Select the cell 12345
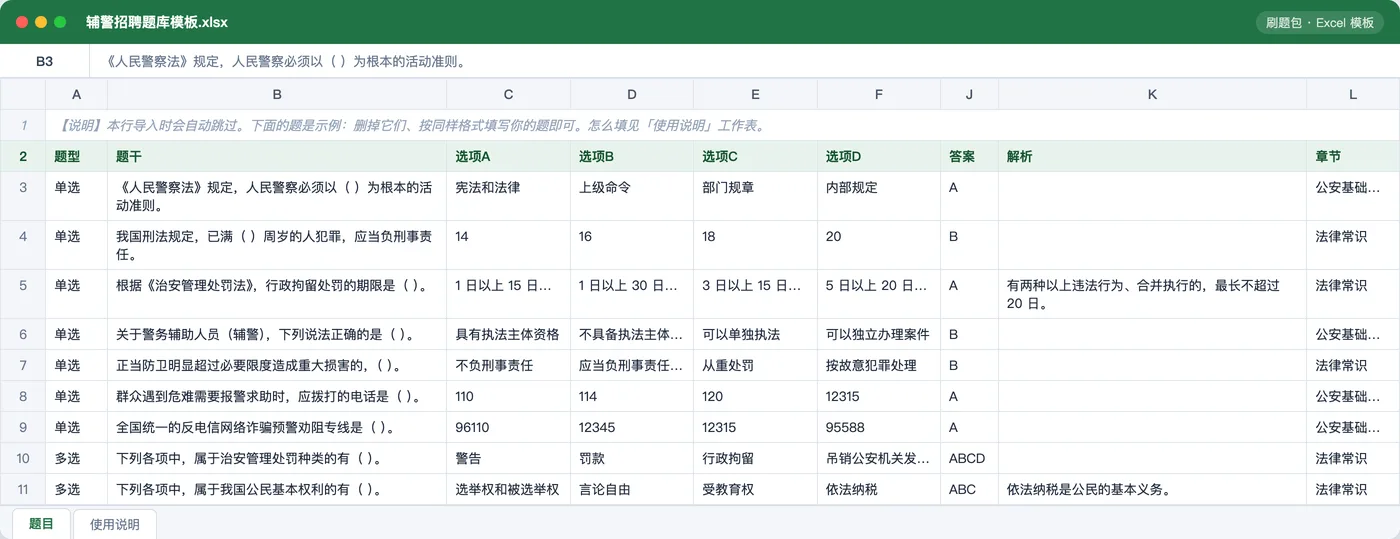This screenshot has height=539, width=1400. pos(632,427)
